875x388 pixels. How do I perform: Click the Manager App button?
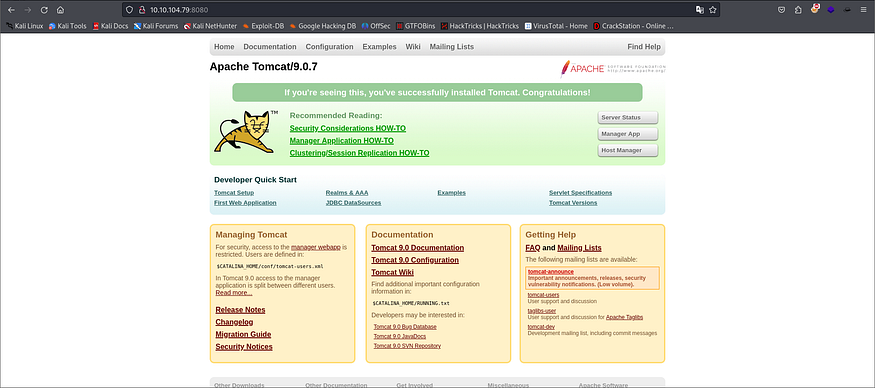[x=628, y=134]
